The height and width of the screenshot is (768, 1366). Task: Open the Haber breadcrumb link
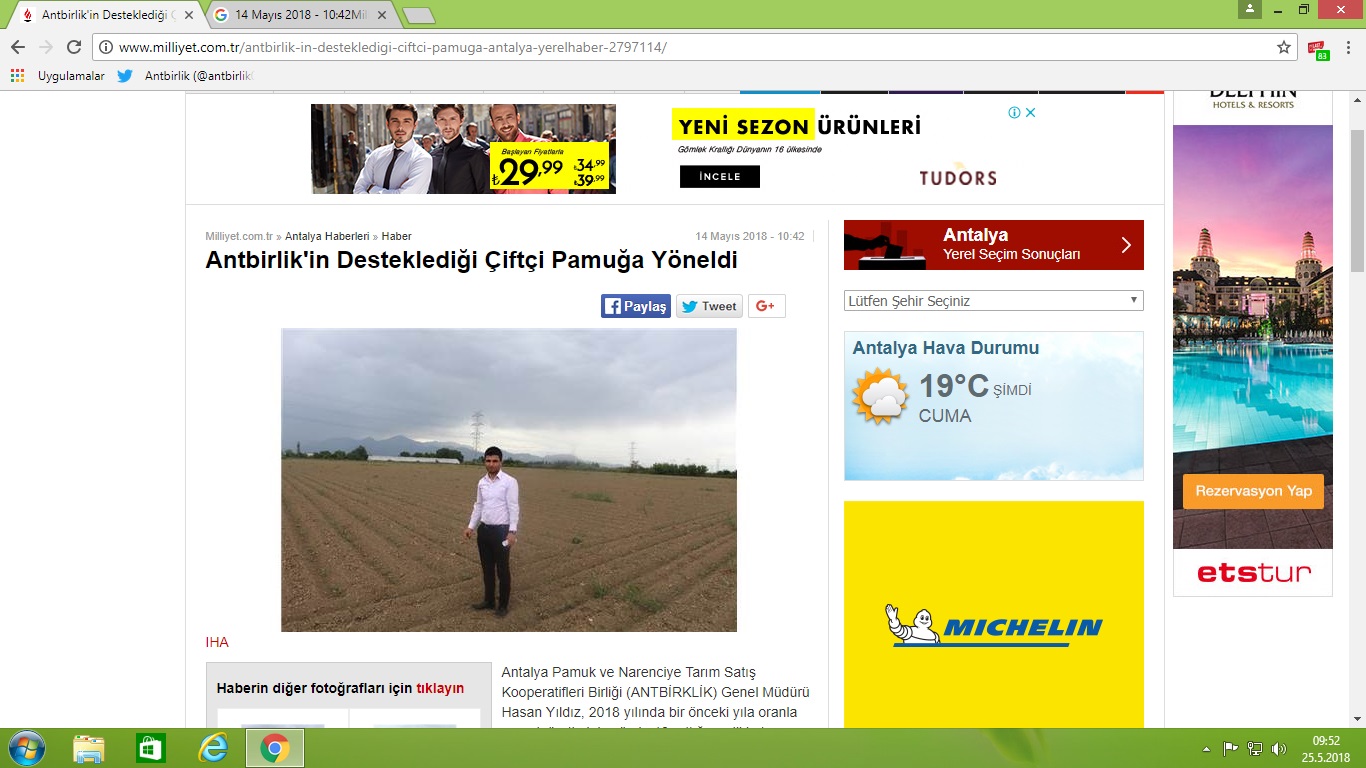click(397, 236)
